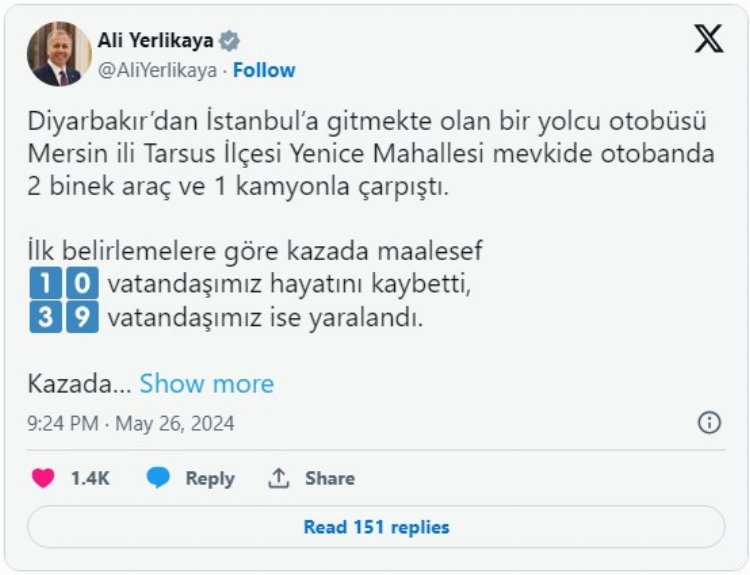Like the tweet with the heart icon
This screenshot has width=750, height=575.
click(43, 478)
